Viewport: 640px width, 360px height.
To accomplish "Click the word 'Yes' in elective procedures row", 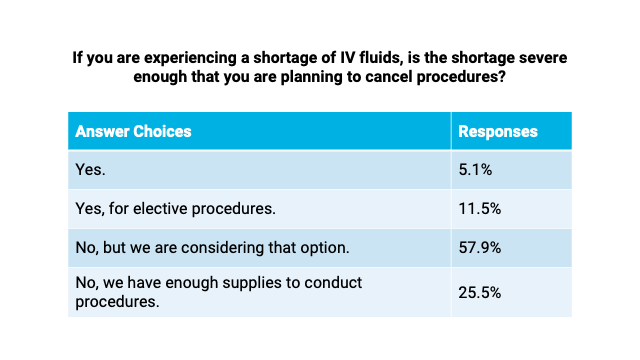I will point(88,209).
